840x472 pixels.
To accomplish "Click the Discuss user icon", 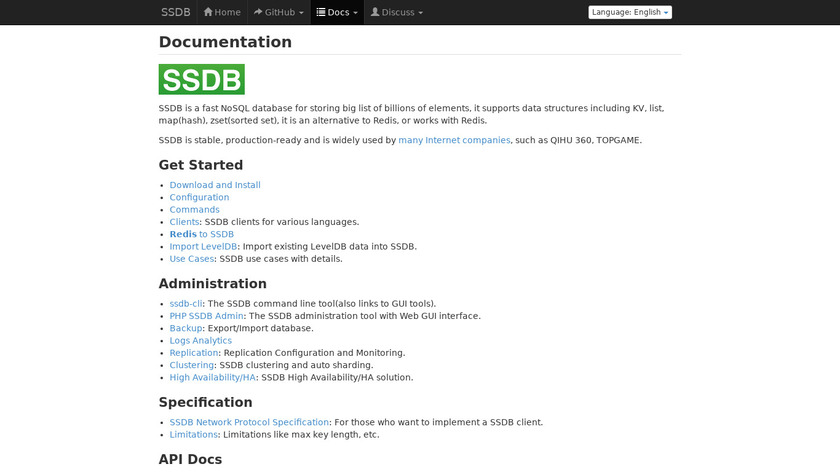I will (x=375, y=12).
